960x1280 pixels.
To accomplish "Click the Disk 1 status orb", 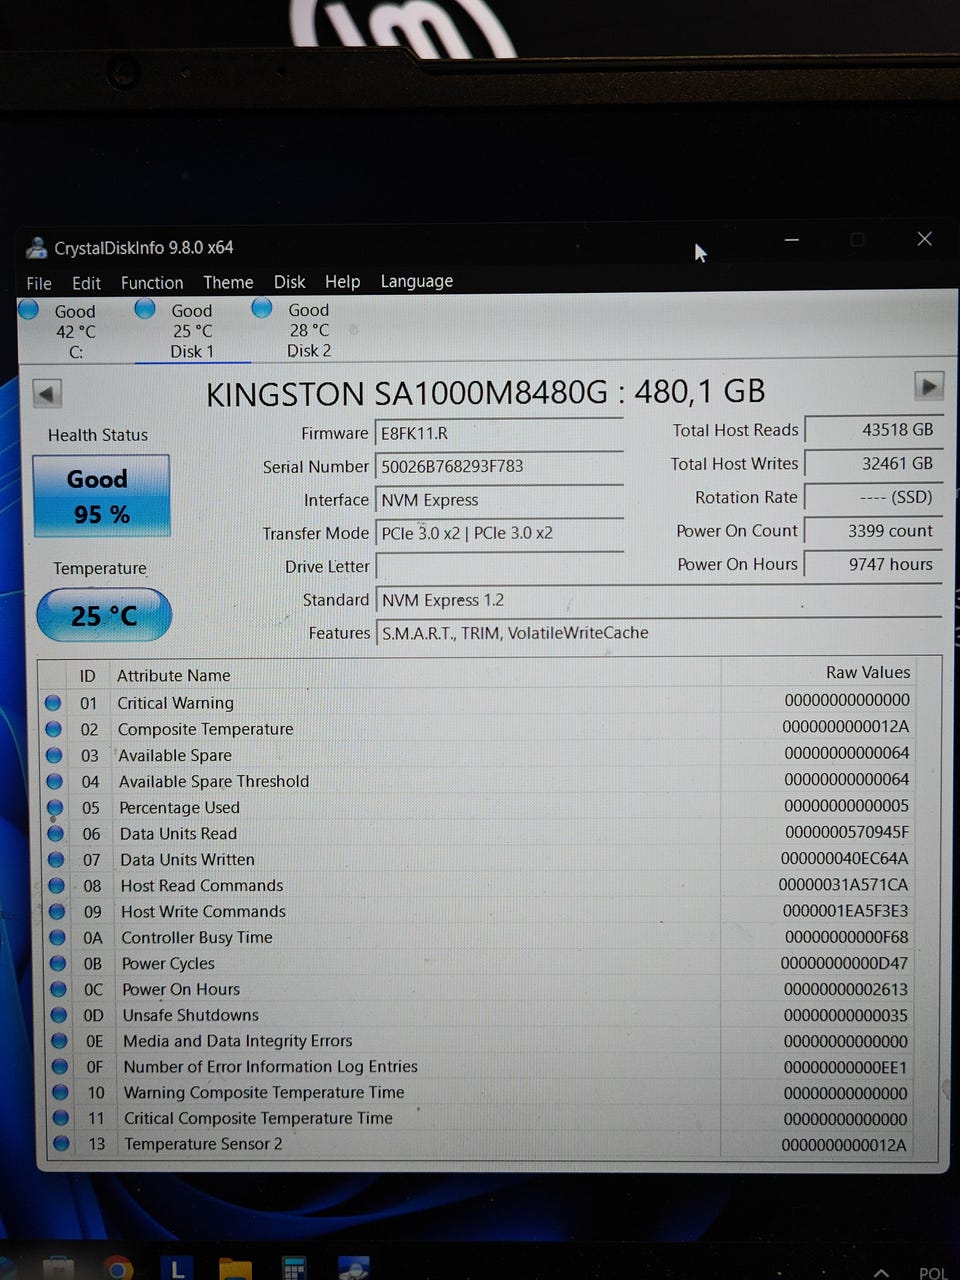I will 145,308.
